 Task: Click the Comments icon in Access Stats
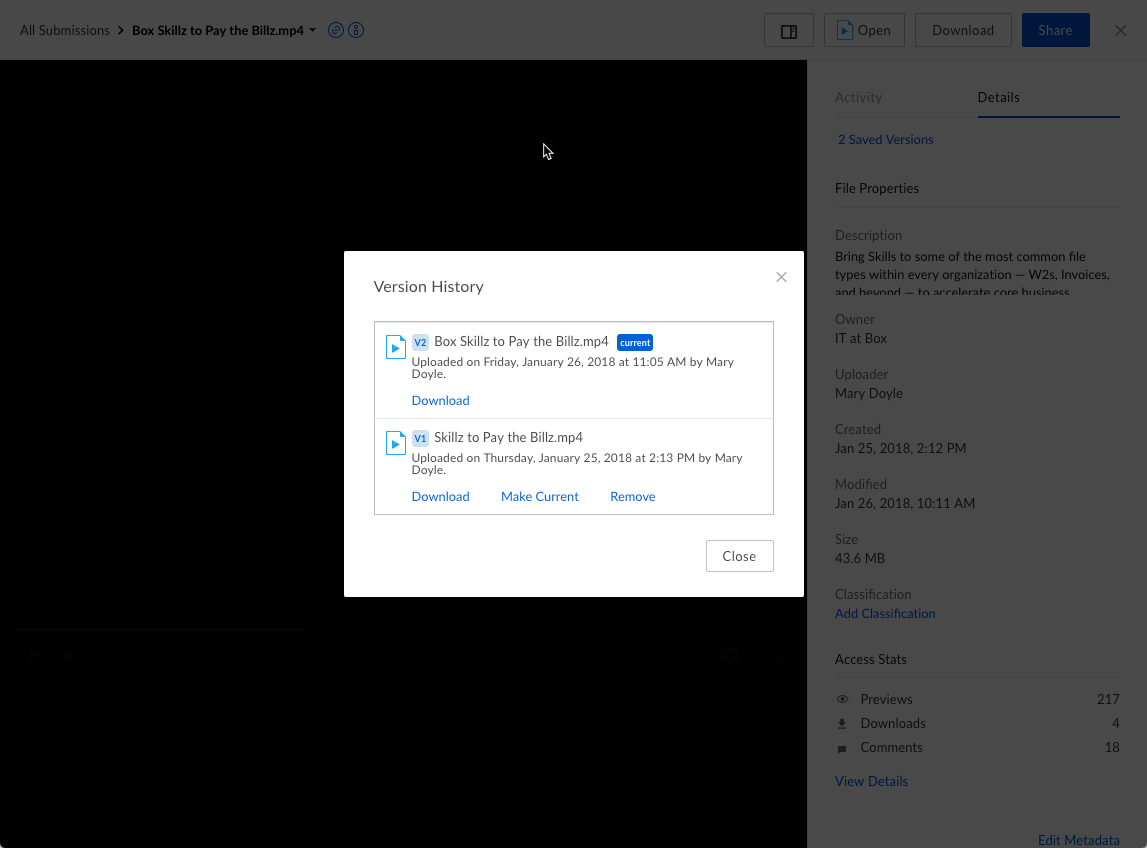841,747
